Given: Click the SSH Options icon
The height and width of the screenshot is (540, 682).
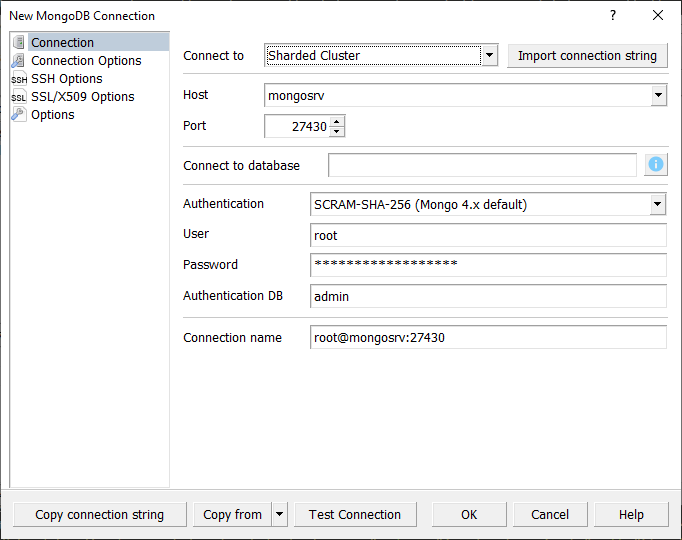Looking at the screenshot, I should pos(19,79).
